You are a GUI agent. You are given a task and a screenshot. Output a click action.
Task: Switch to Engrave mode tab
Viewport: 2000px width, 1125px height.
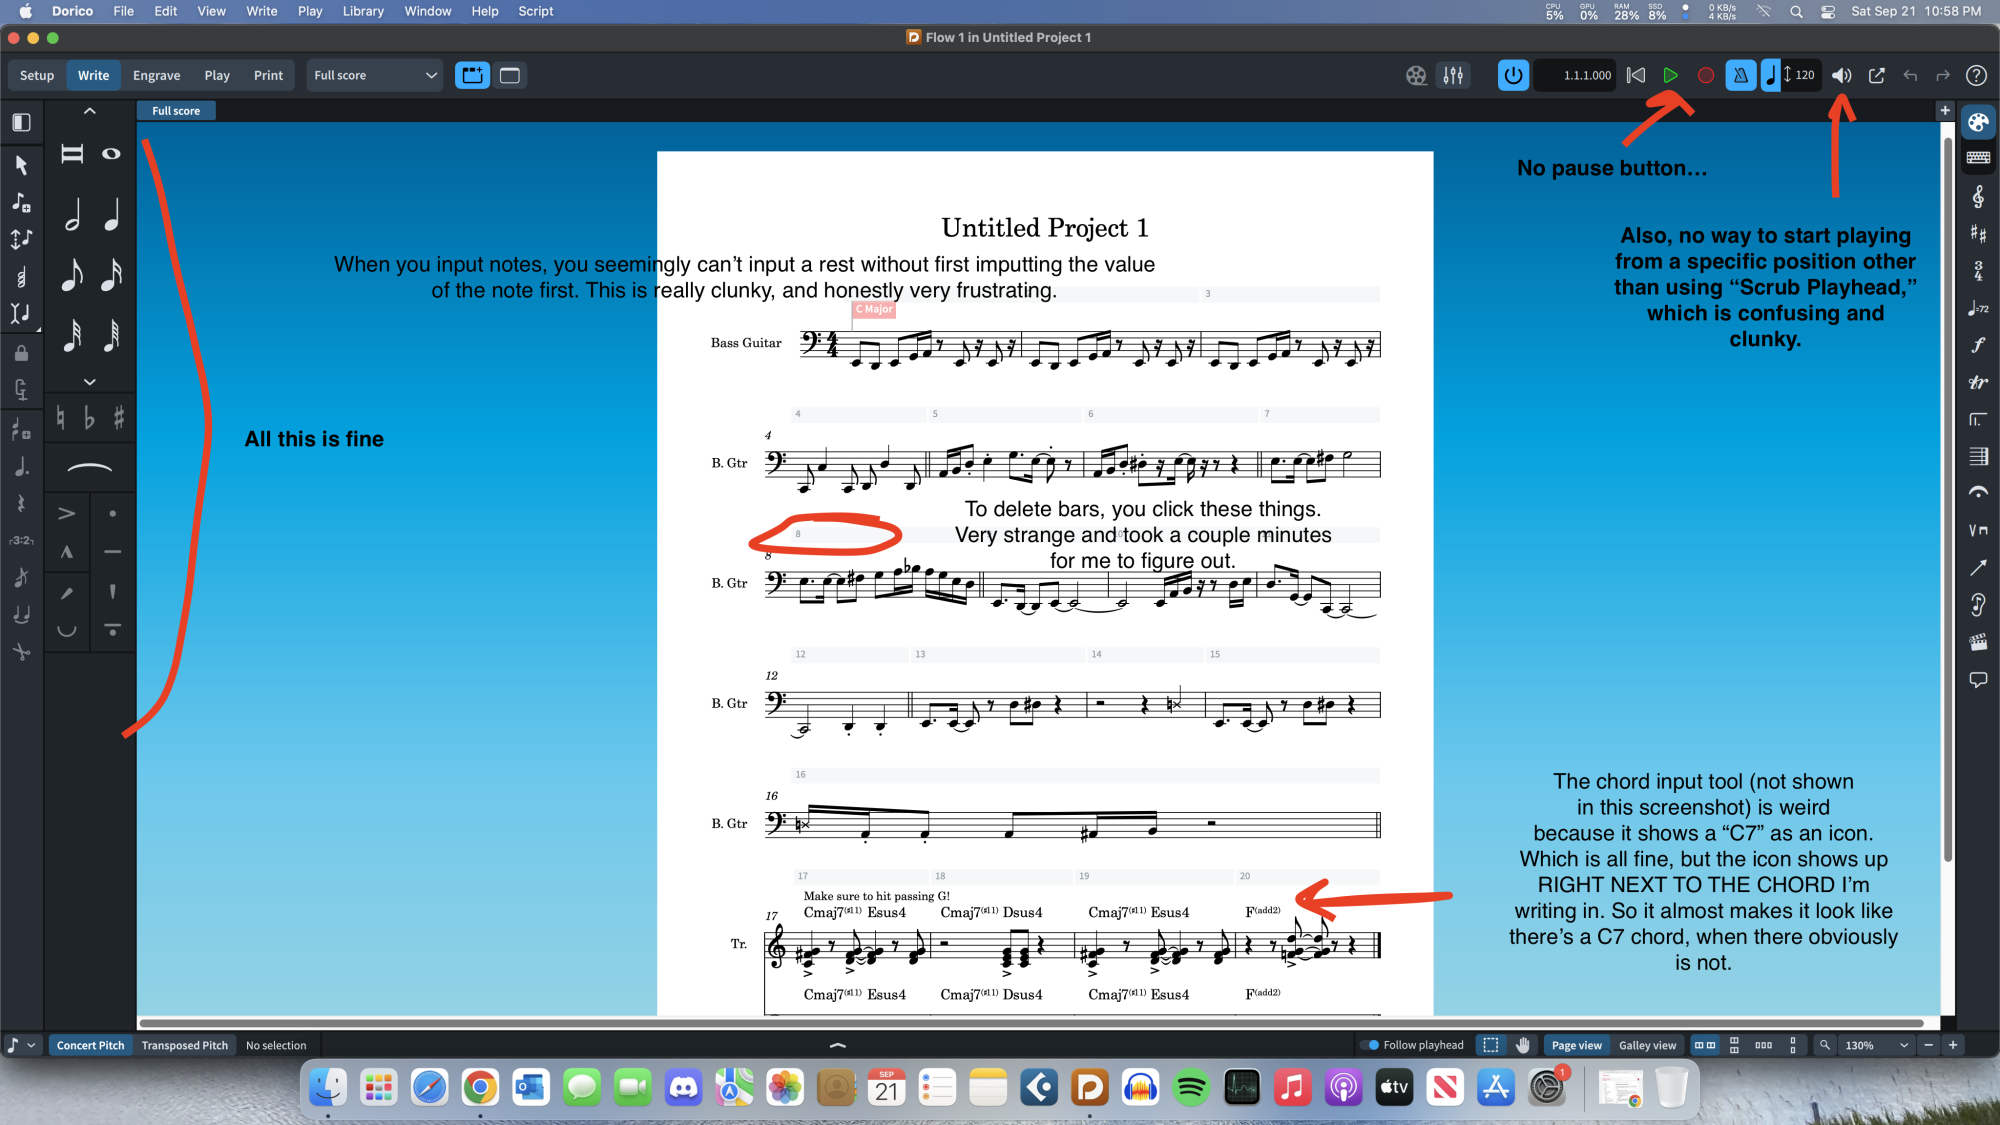click(x=156, y=75)
